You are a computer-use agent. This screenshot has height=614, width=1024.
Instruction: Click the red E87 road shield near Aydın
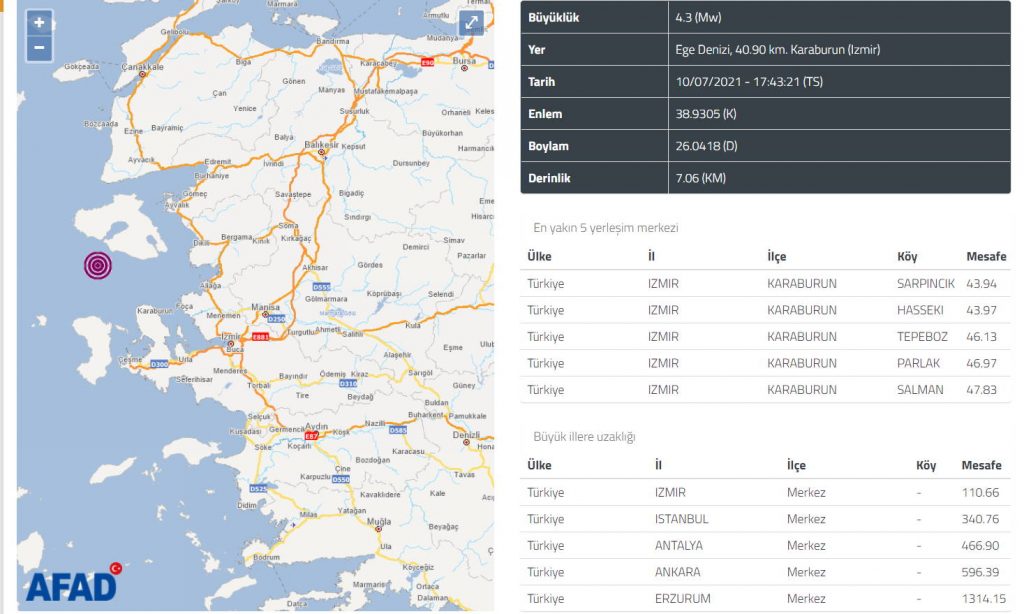311,436
